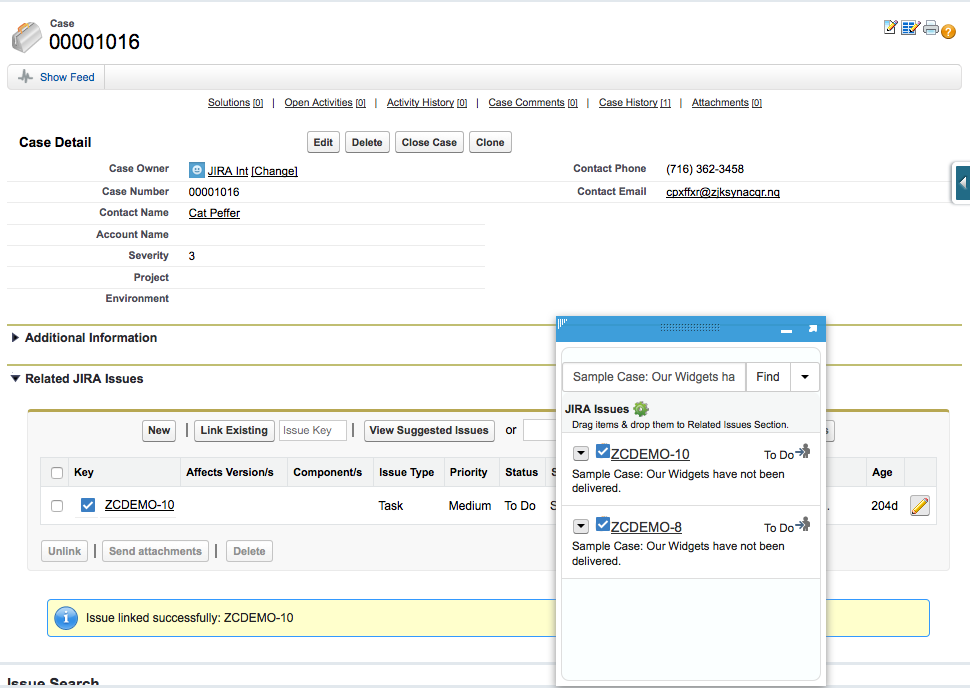Click the table edit icon in page header
970x688 pixels.
pos(910,28)
